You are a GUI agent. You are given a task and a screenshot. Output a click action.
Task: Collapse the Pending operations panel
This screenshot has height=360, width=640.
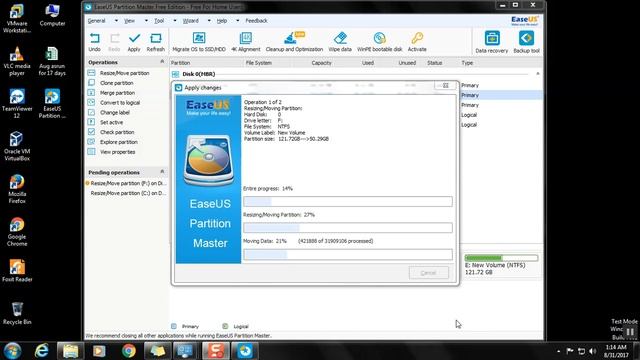coord(162,172)
